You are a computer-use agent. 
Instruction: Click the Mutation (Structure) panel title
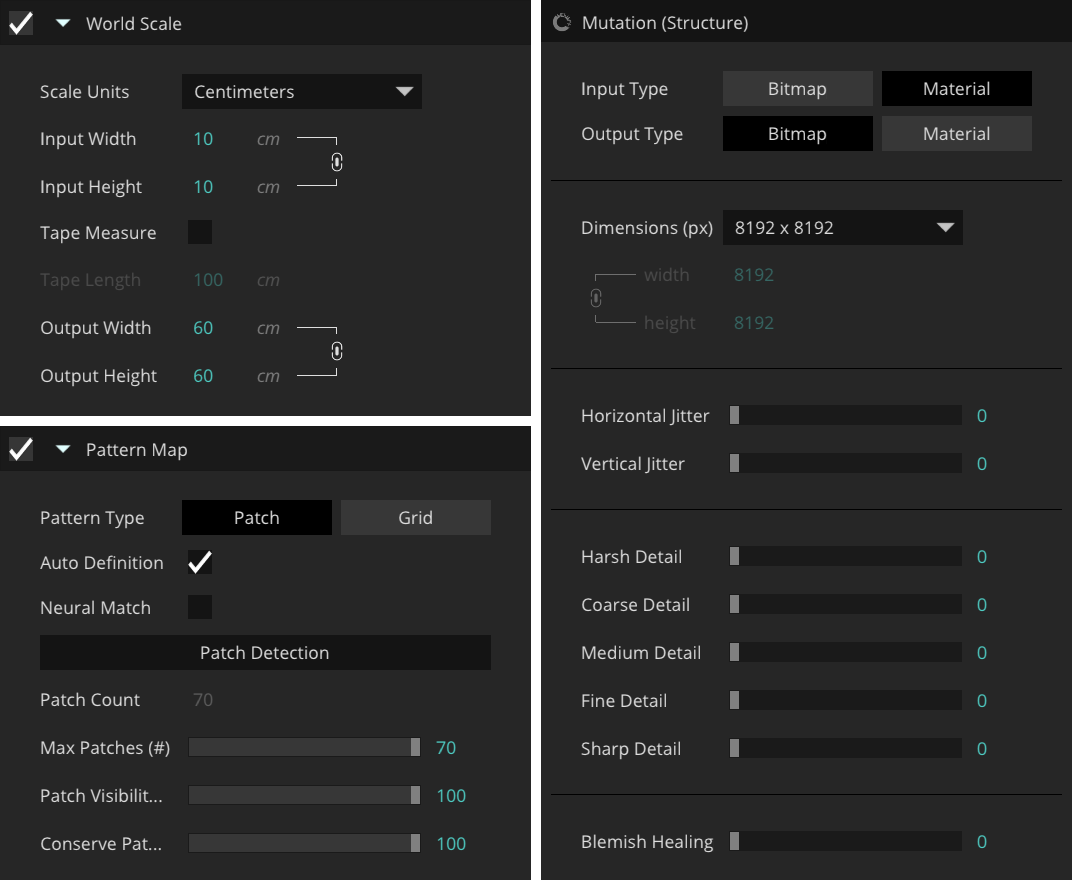[x=665, y=23]
